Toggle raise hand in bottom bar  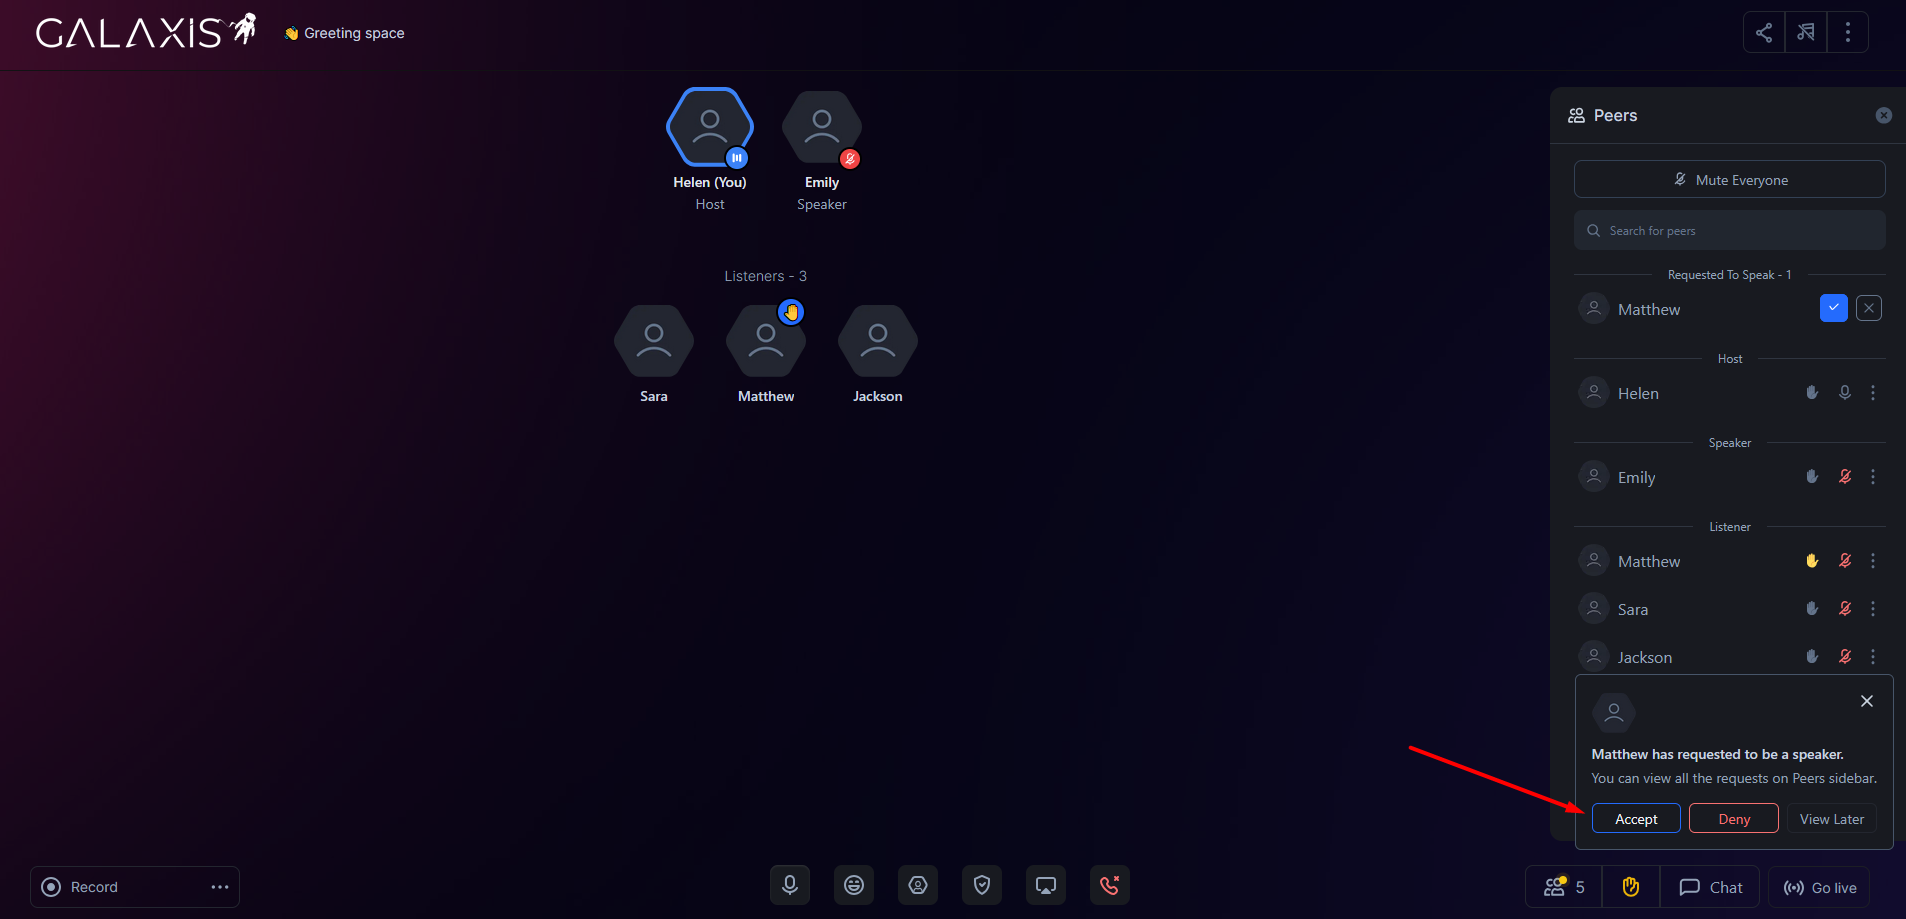pyautogui.click(x=1631, y=887)
